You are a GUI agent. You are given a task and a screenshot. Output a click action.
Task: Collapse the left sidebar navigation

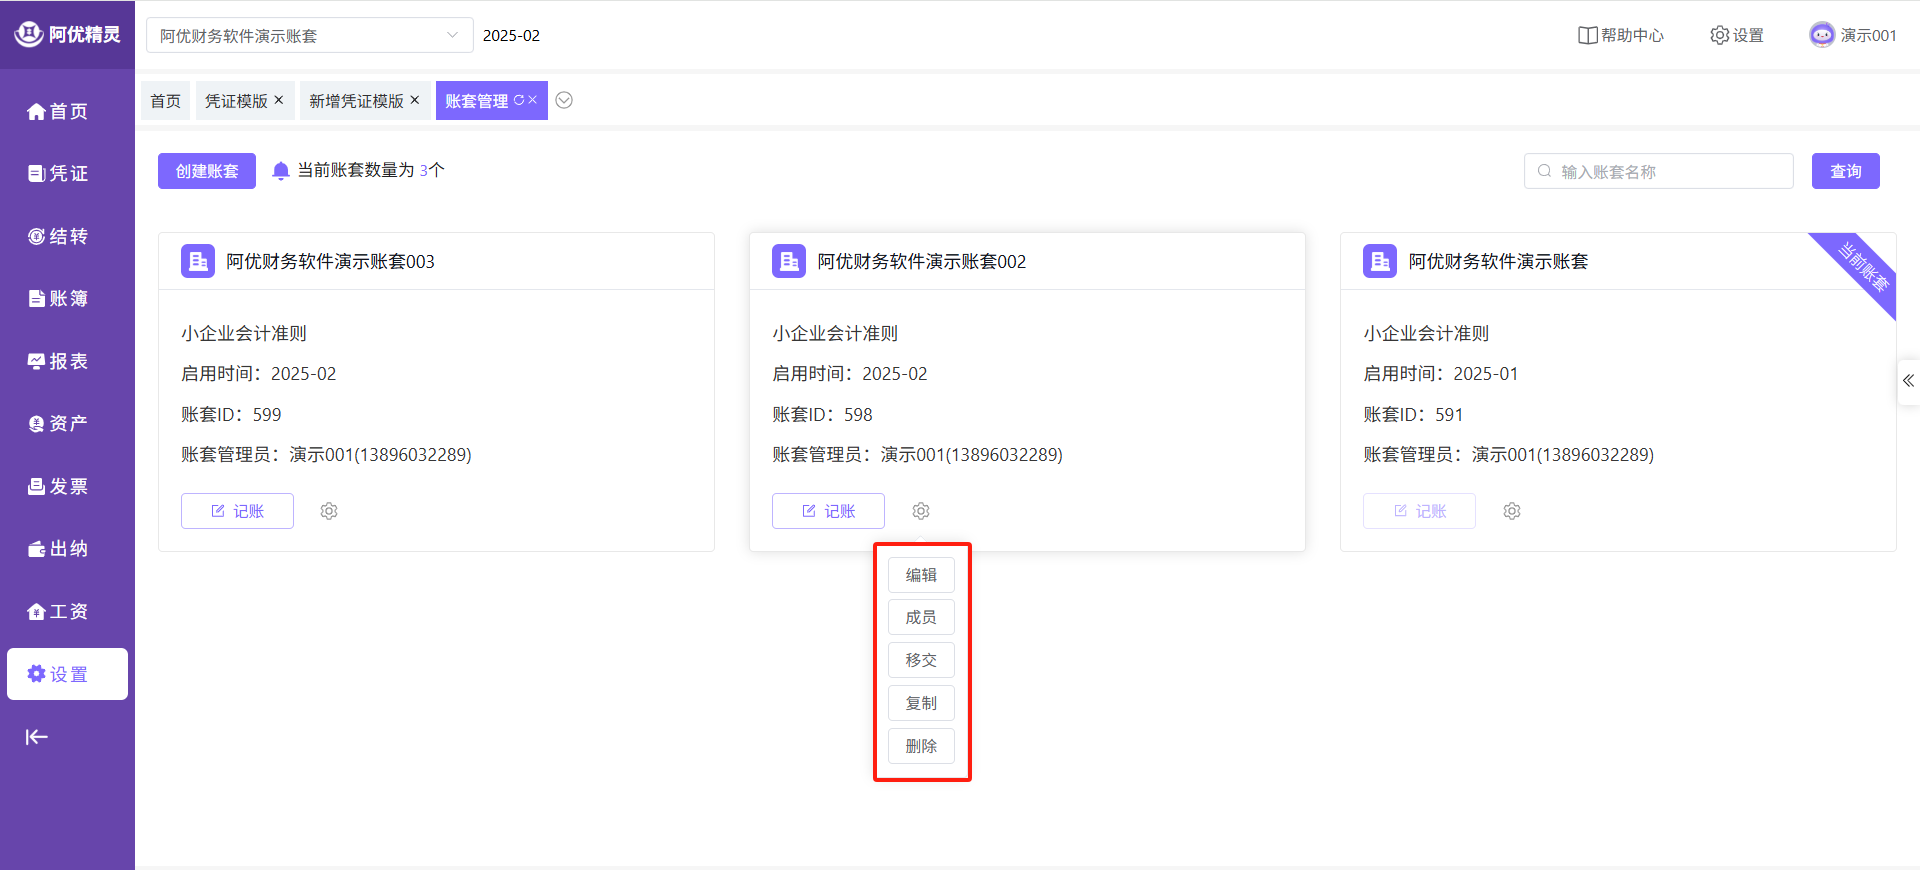(x=37, y=737)
